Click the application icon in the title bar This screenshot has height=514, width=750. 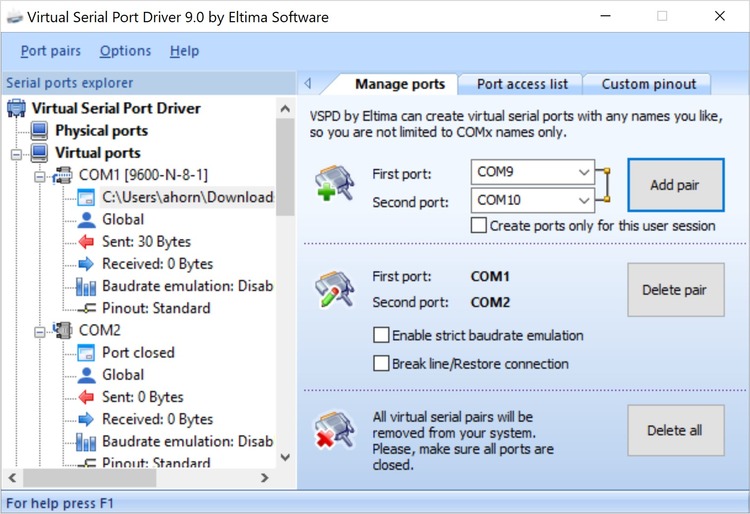coord(14,17)
